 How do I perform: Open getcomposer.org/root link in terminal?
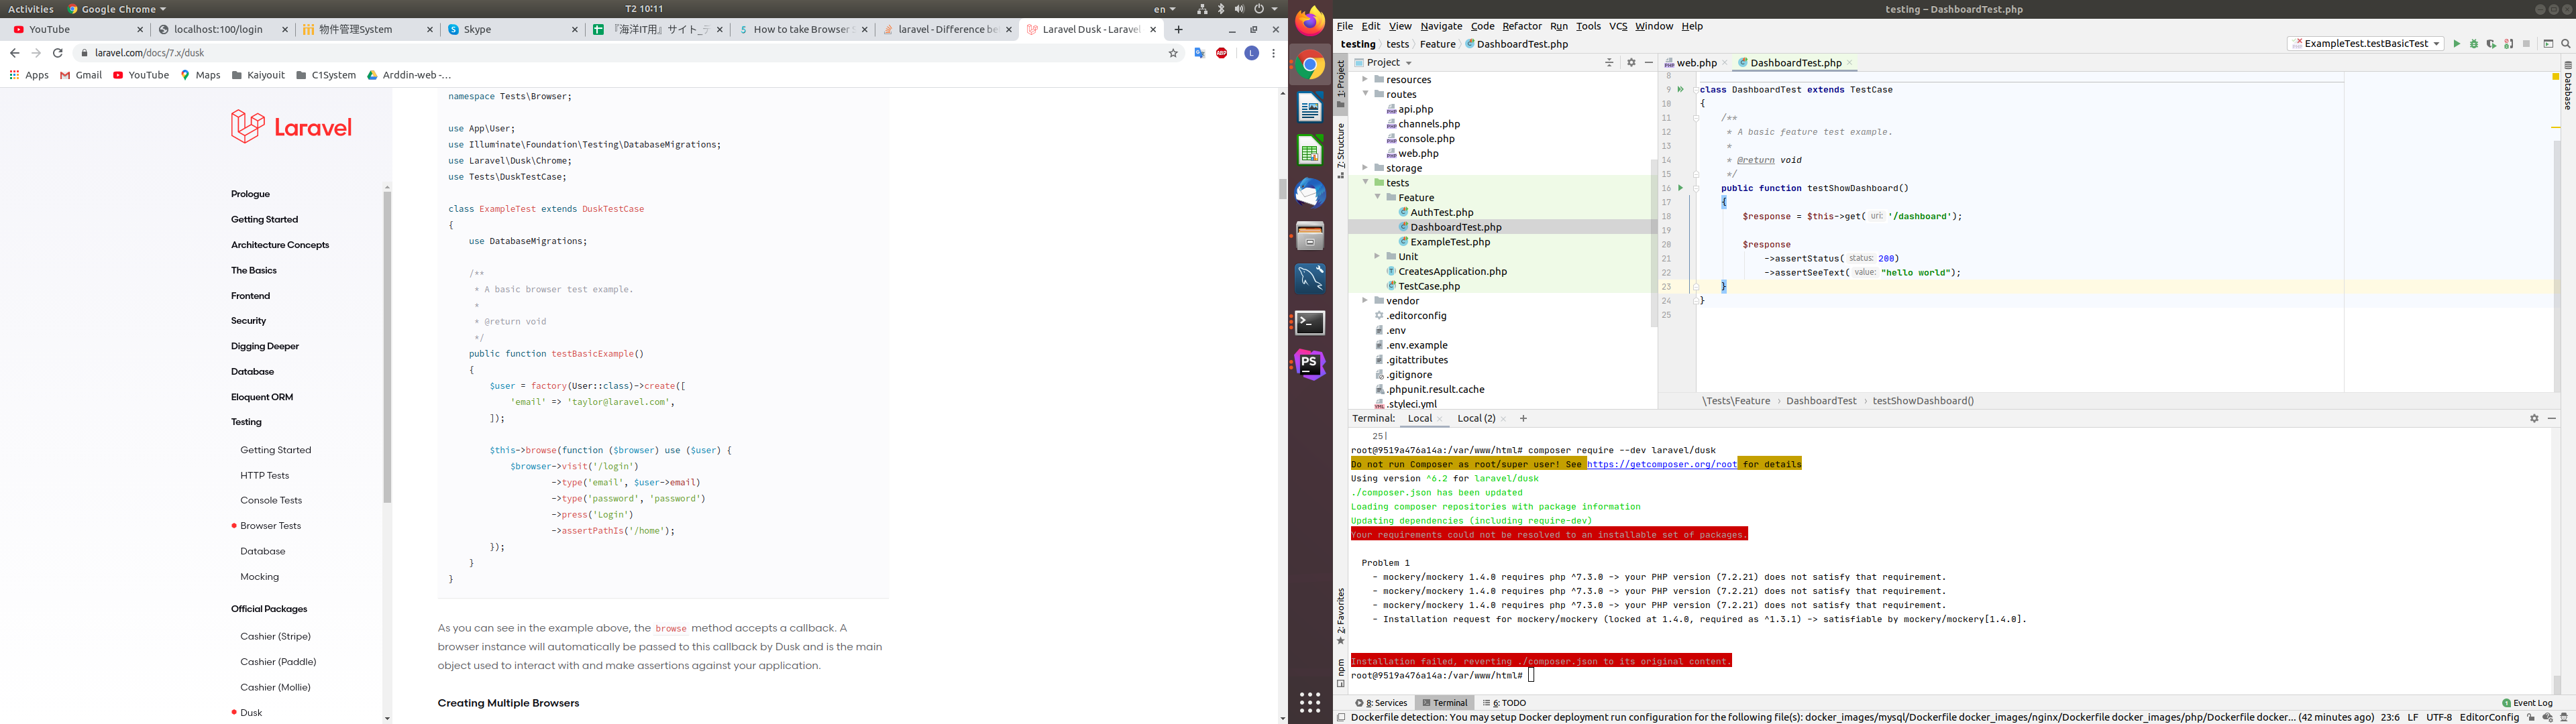(x=1661, y=464)
